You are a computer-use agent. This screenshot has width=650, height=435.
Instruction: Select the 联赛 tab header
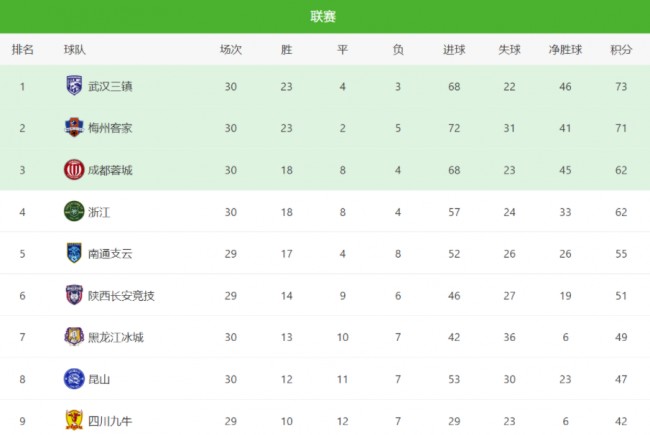pos(323,16)
